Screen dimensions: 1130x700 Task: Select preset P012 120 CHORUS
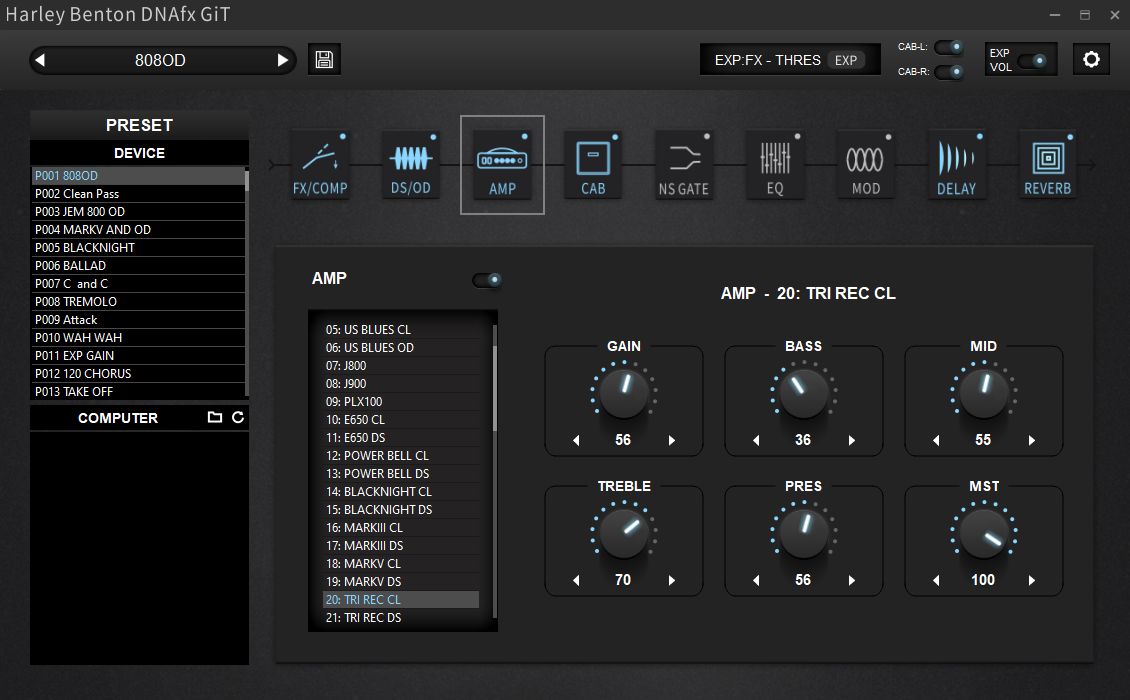coord(138,374)
